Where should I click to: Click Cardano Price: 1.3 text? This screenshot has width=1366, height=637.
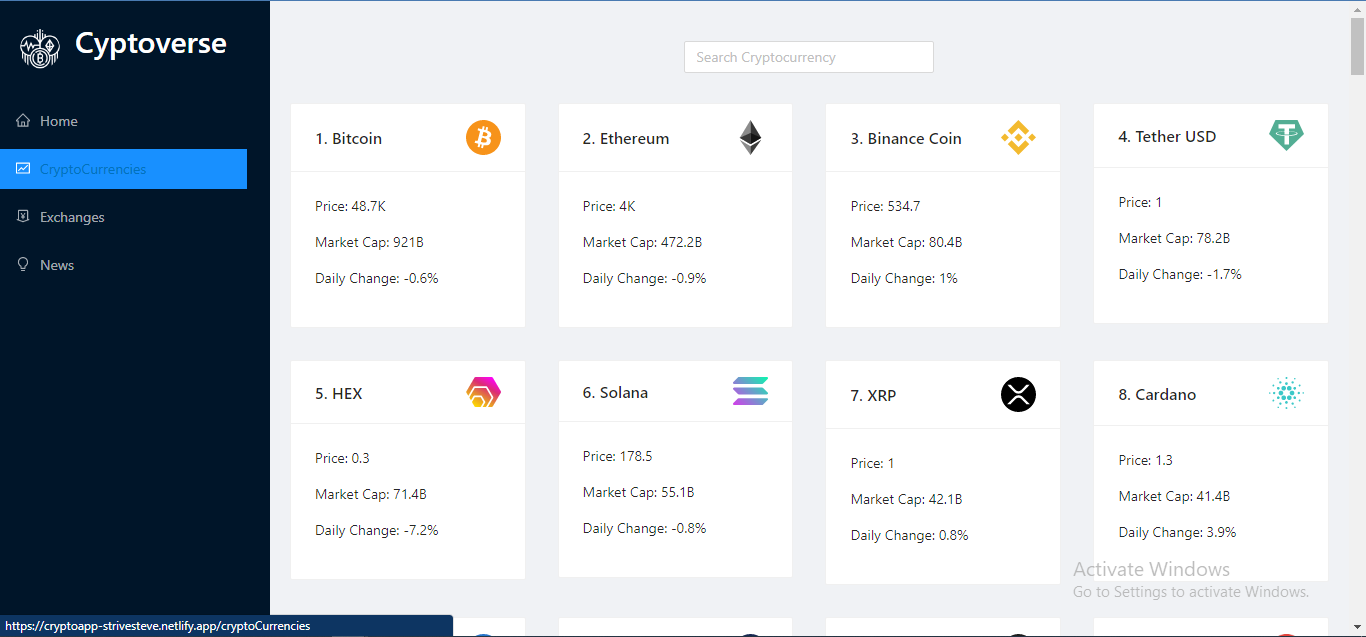pyautogui.click(x=1145, y=460)
